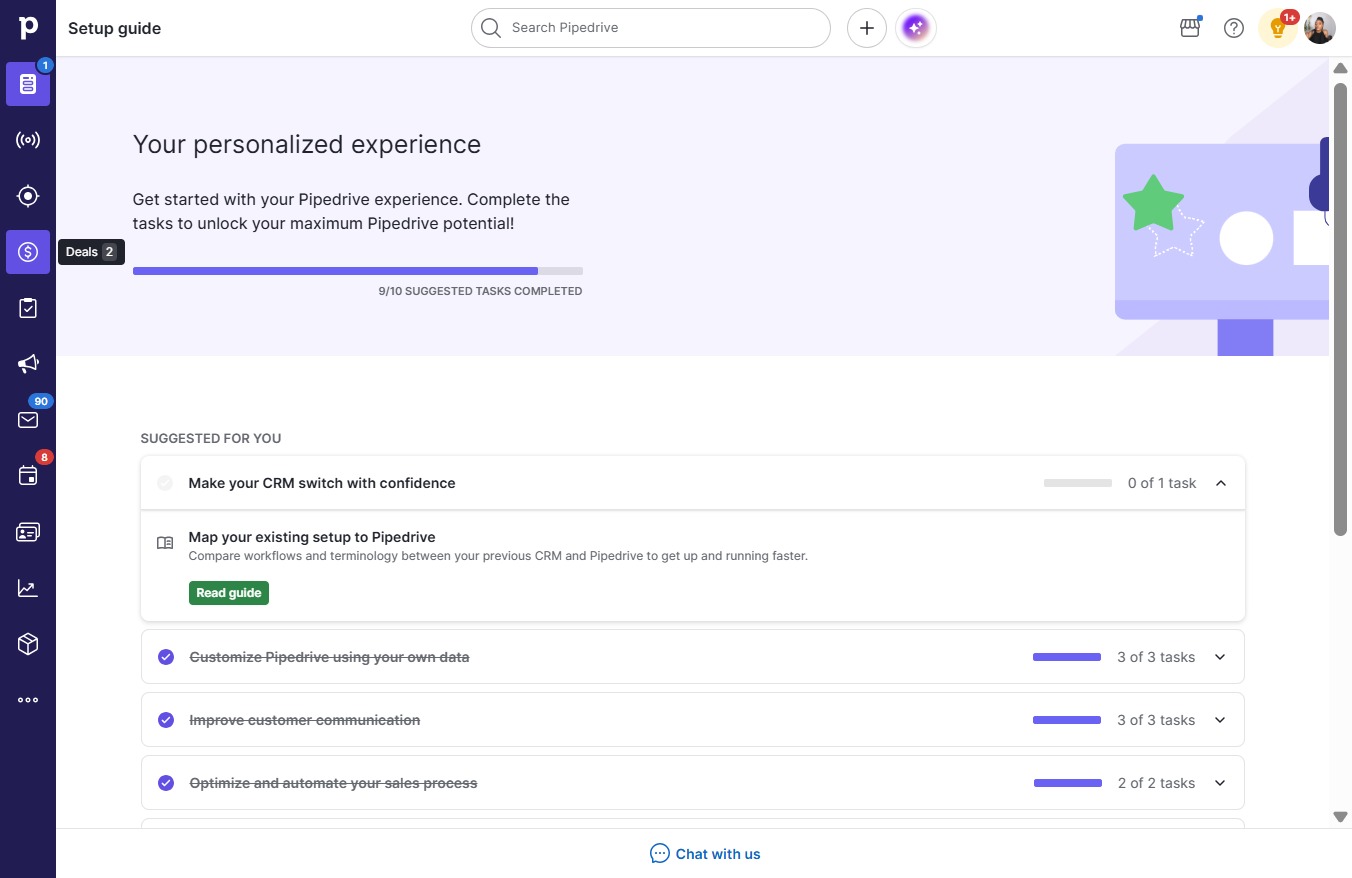
Task: Click the guide book icon beside Map your existing setup
Action: [x=165, y=543]
